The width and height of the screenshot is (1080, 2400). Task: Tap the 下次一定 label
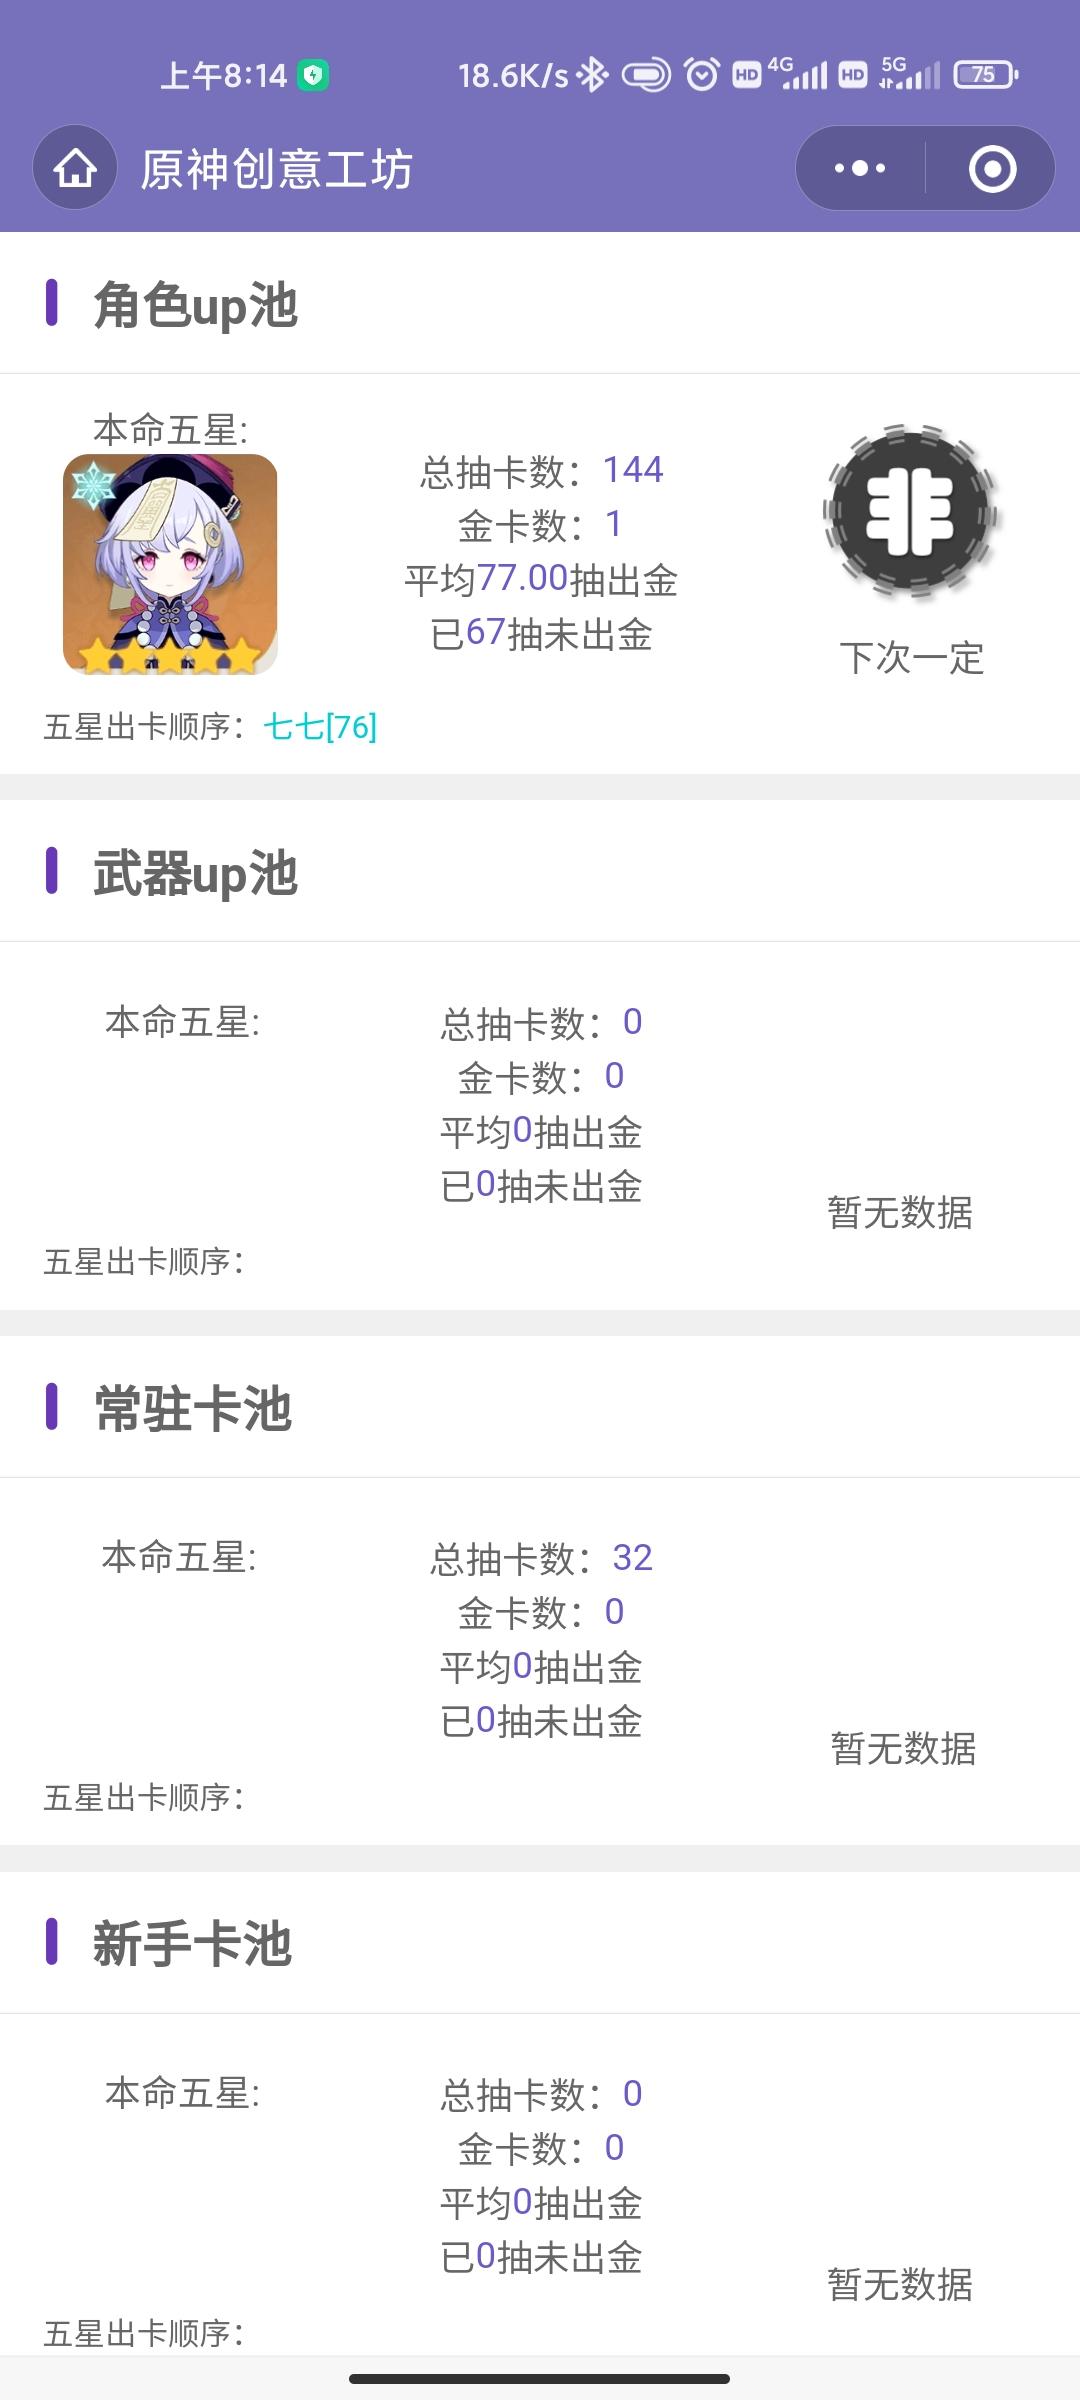912,658
